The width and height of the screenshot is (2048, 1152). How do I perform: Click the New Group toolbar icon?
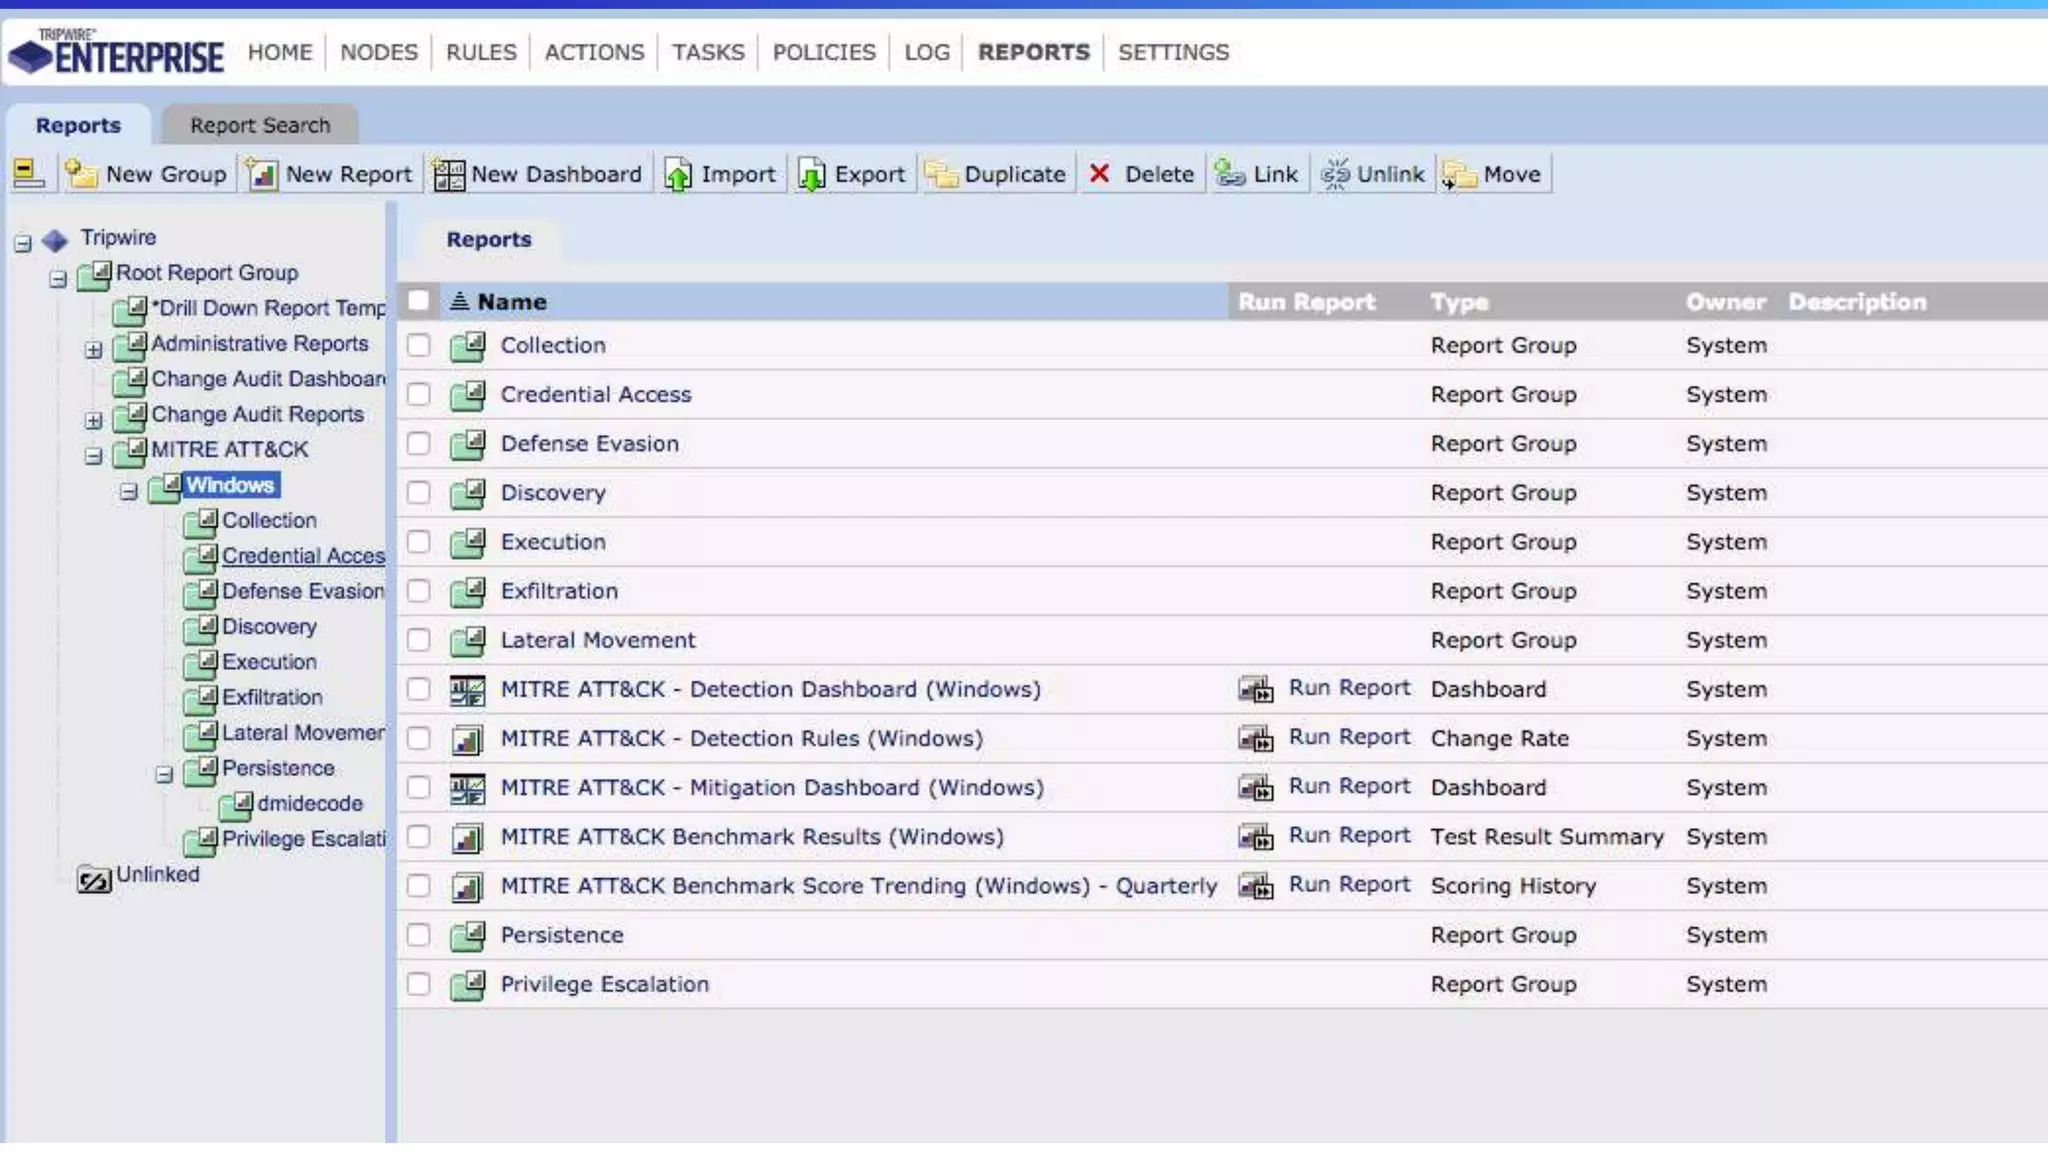[80, 174]
